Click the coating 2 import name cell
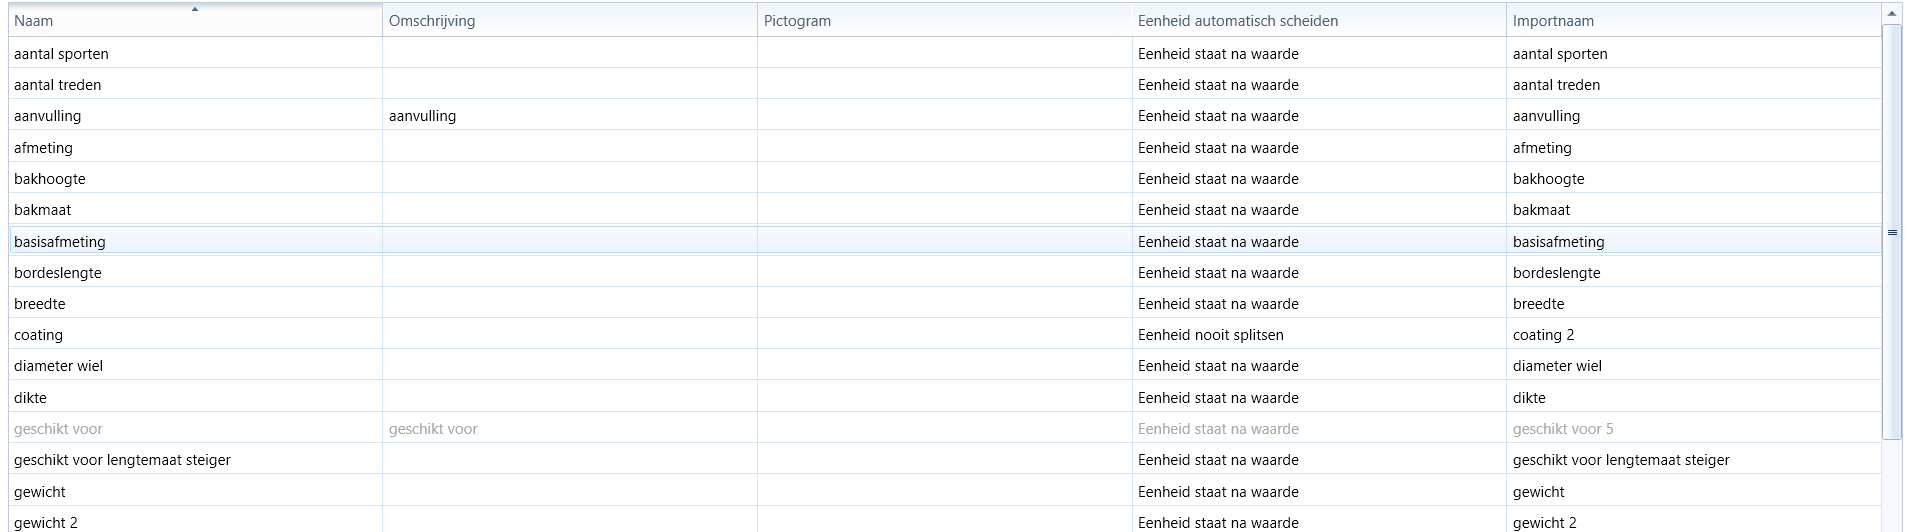The width and height of the screenshot is (1910, 532). tap(1693, 334)
